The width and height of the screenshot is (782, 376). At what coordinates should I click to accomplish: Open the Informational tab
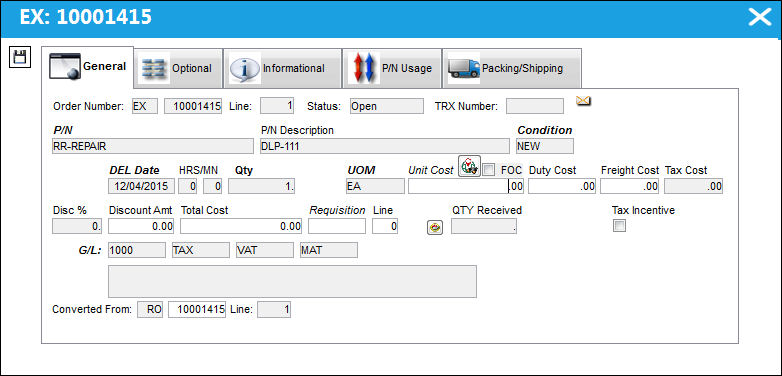282,68
